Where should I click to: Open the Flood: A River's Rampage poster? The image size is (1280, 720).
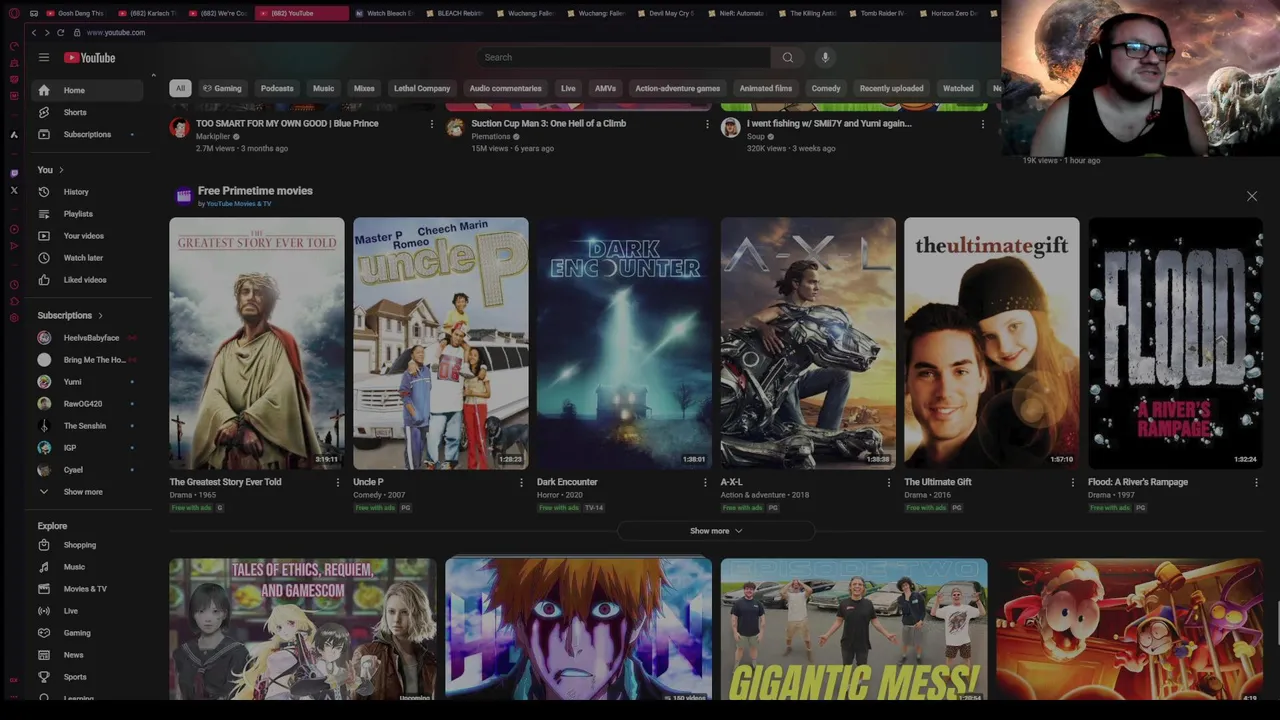[1175, 343]
